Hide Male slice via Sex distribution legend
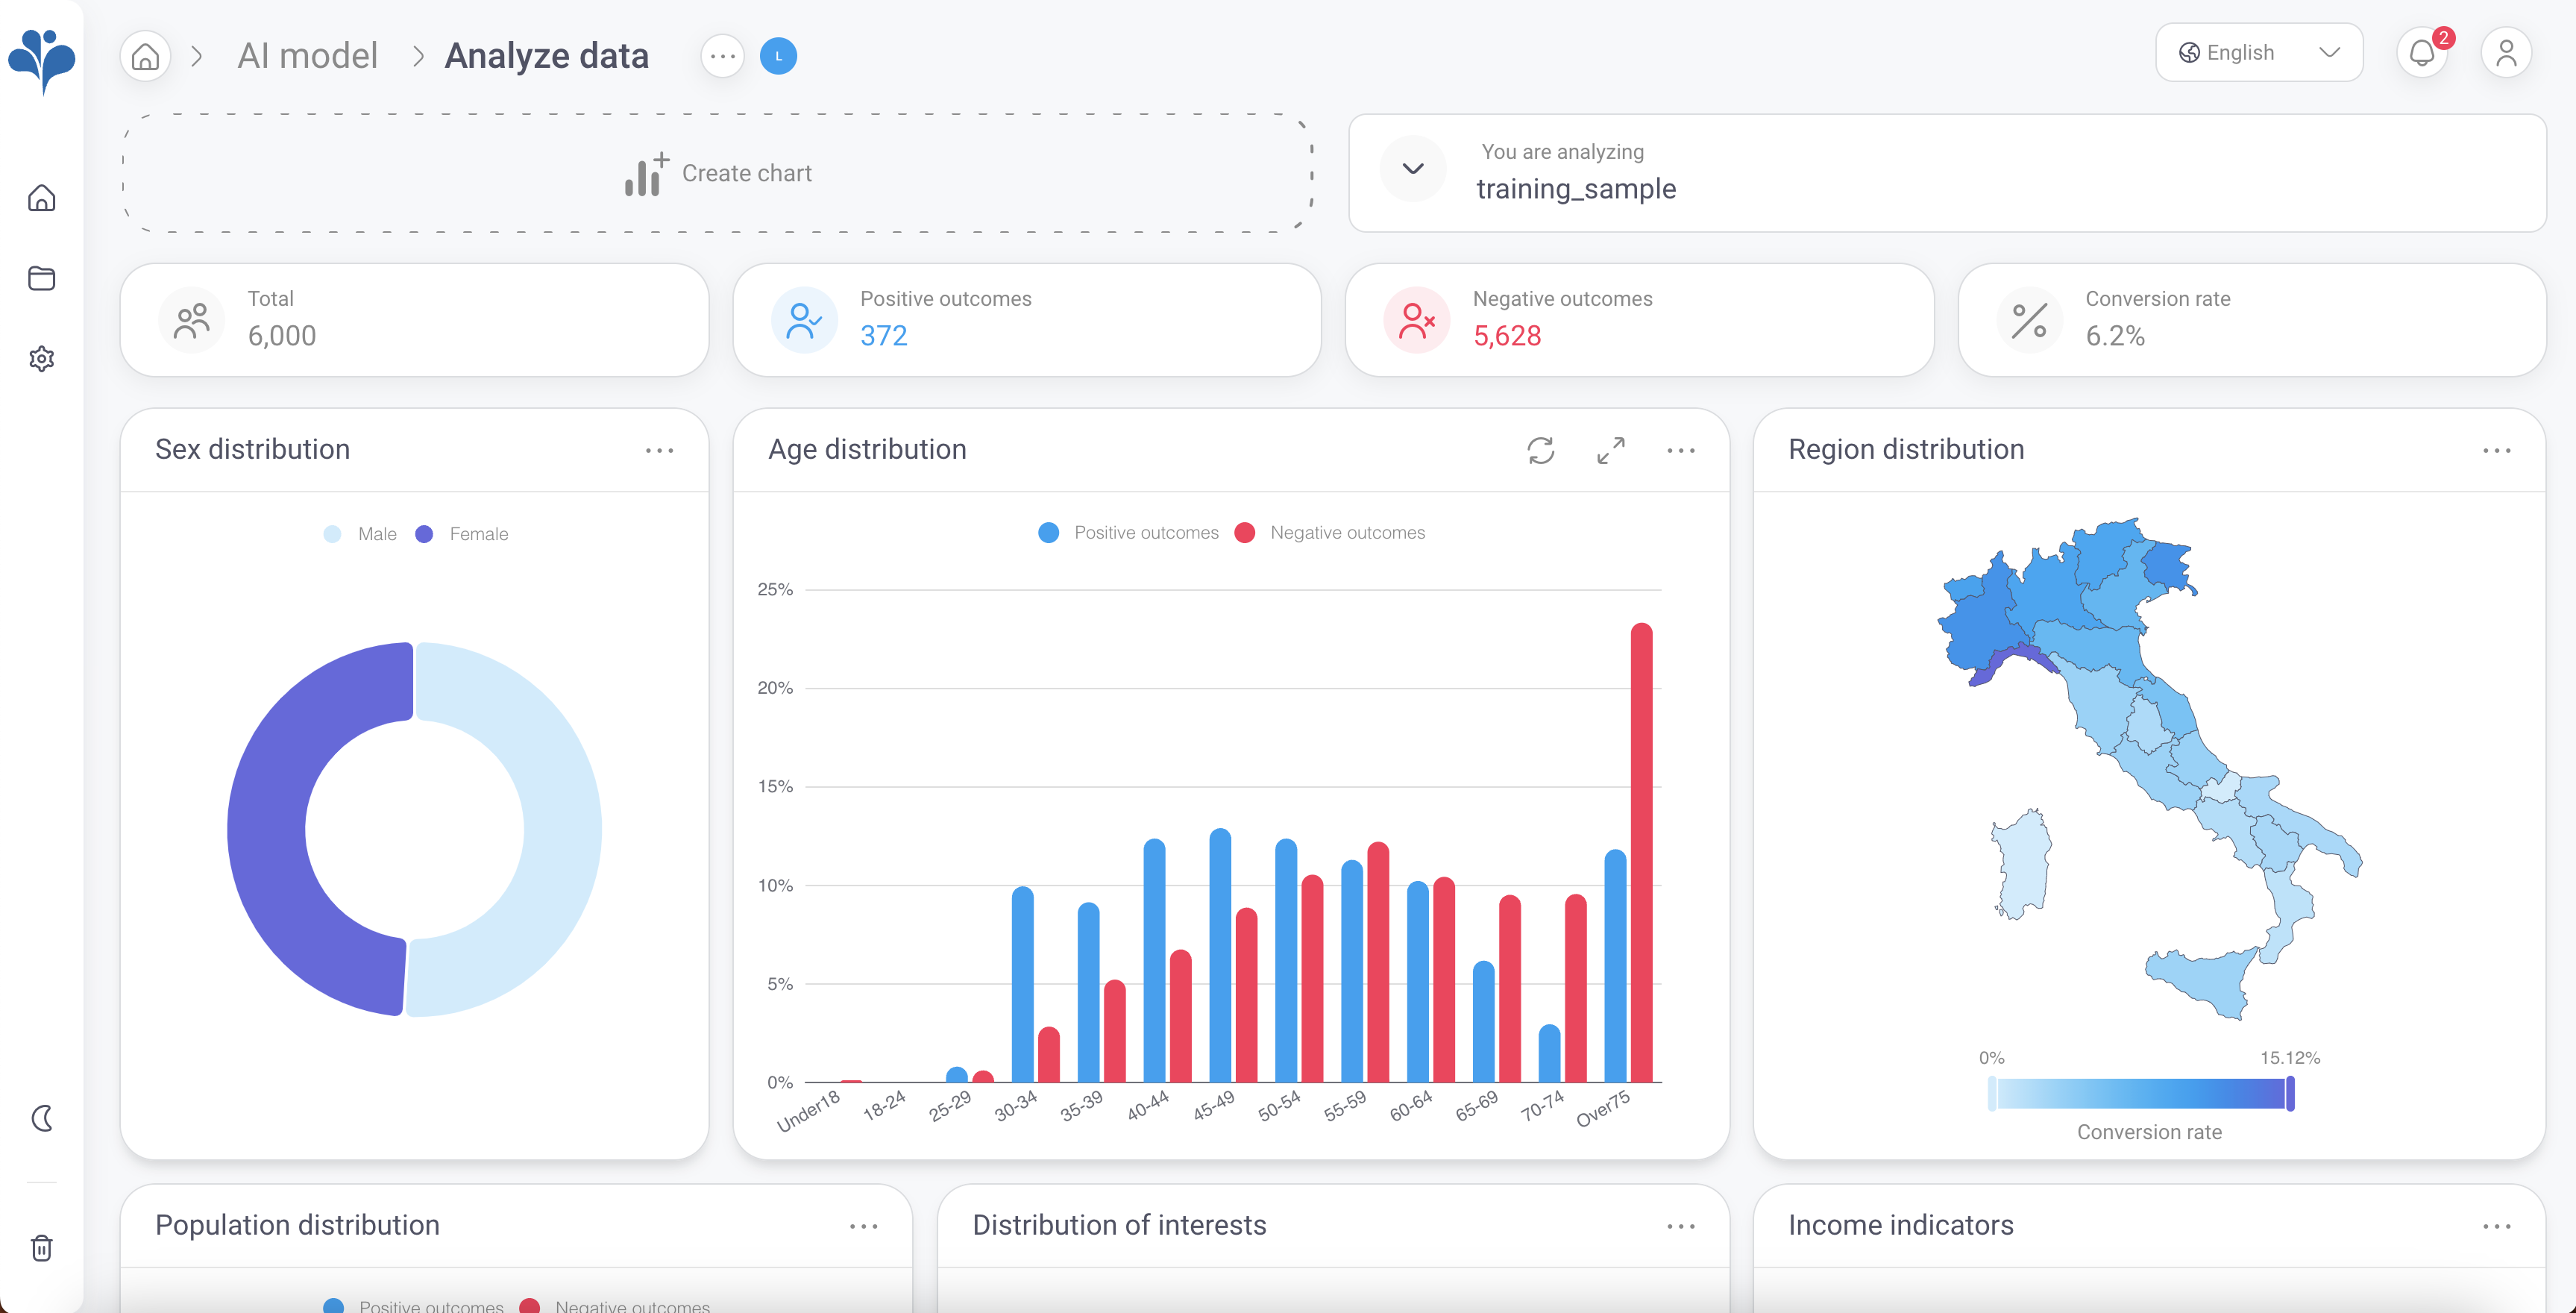 pos(359,533)
